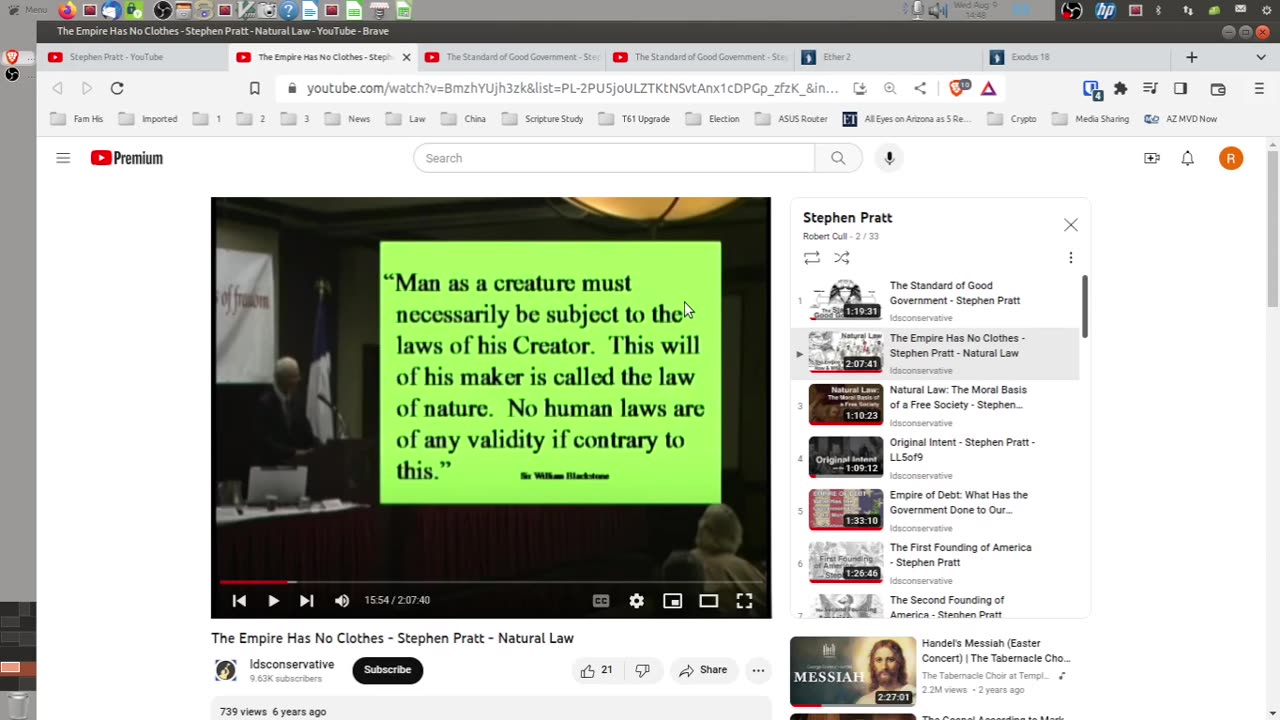Click the YouTube URL address bar
The height and width of the screenshot is (720, 1280).
pyautogui.click(x=572, y=88)
